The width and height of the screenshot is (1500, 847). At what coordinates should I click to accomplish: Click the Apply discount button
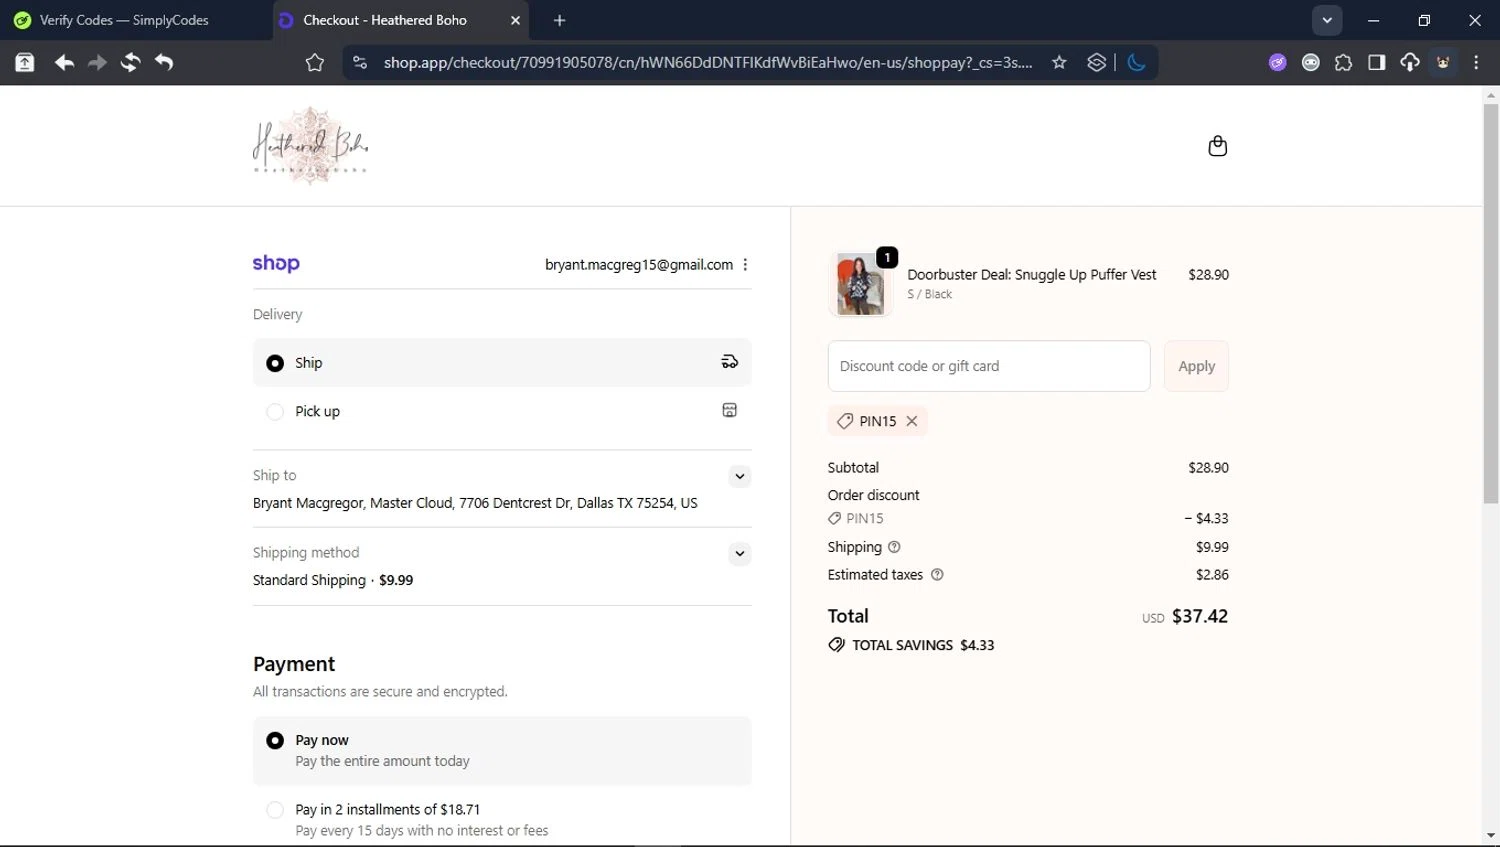click(x=1196, y=366)
